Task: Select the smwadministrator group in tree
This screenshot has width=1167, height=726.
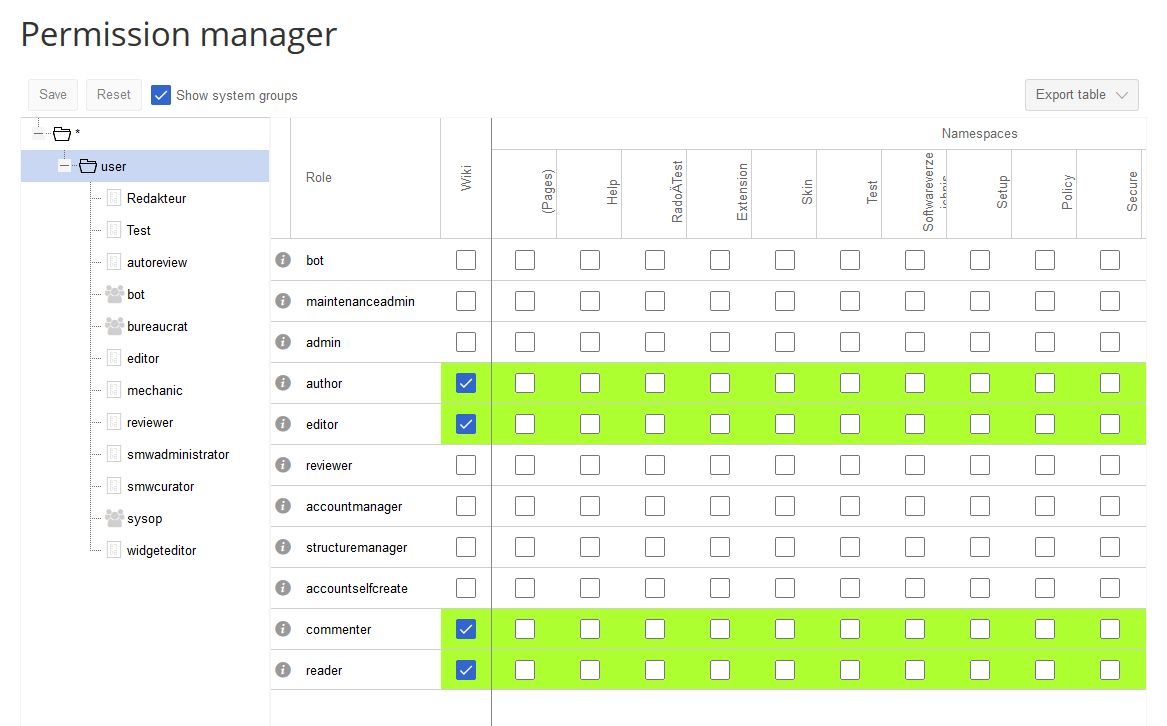Action: [x=177, y=454]
